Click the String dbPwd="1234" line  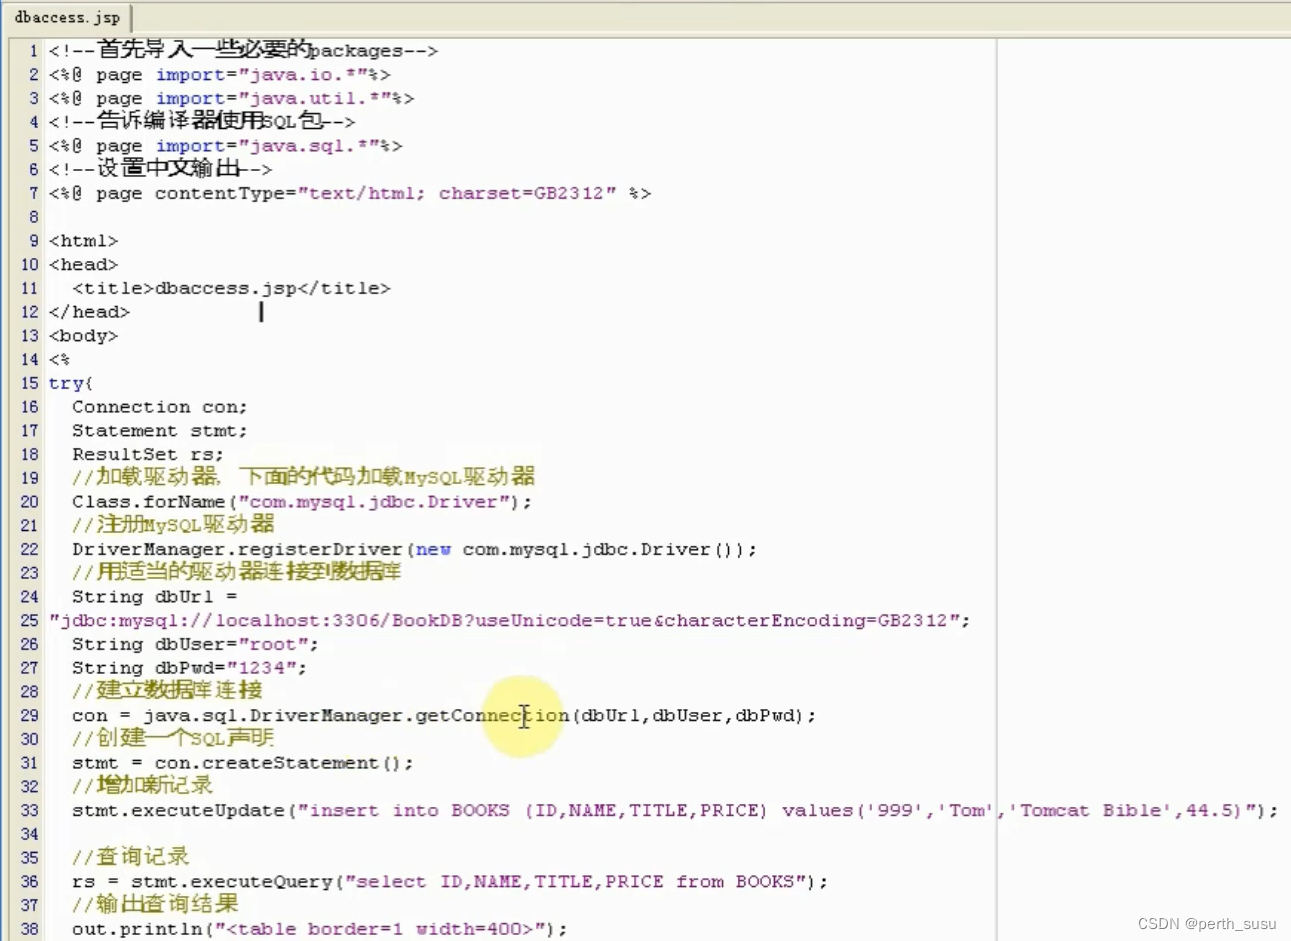click(x=189, y=668)
